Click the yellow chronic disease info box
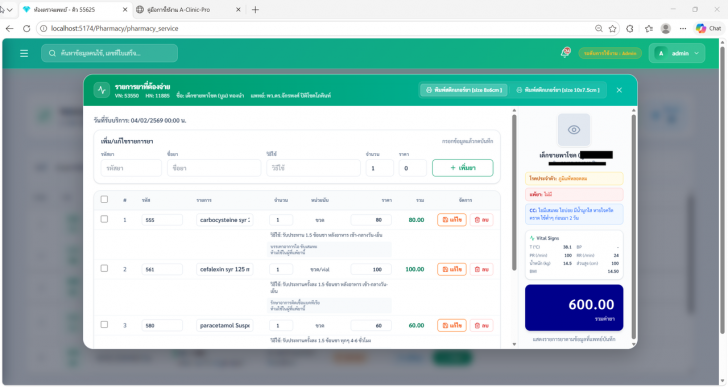Viewport: 728px width, 387px height. point(574,178)
